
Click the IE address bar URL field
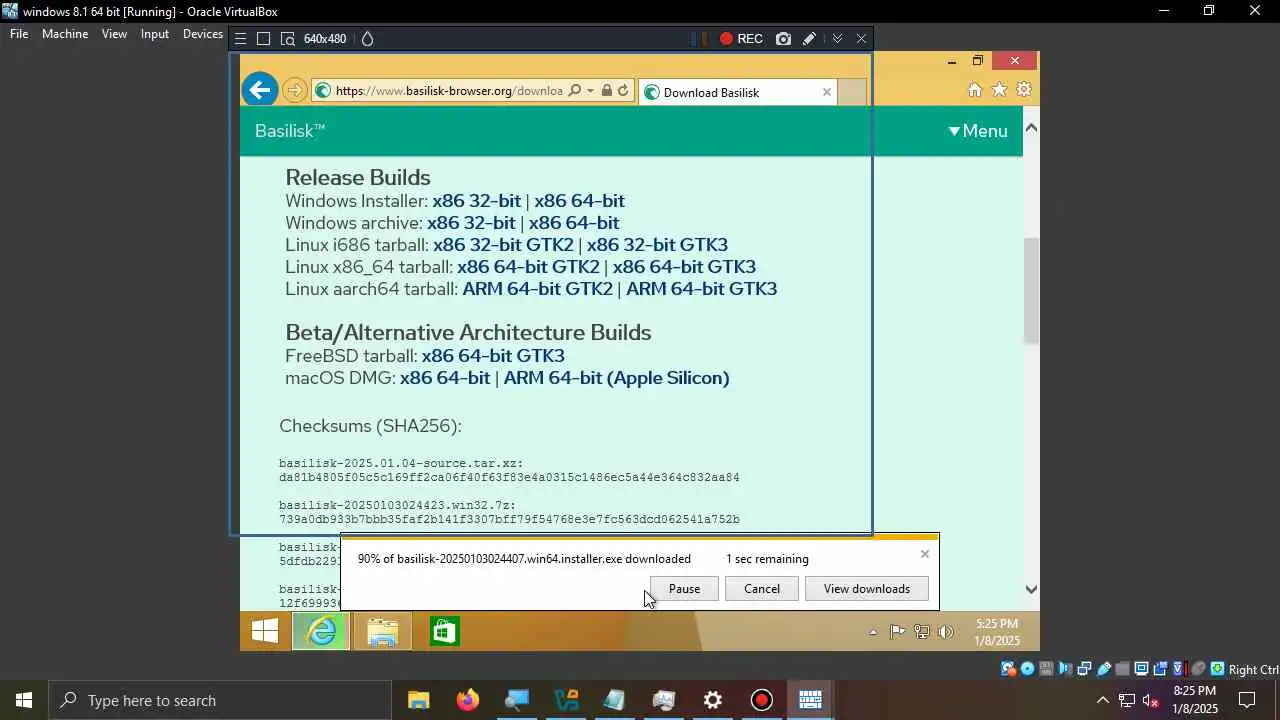[448, 91]
